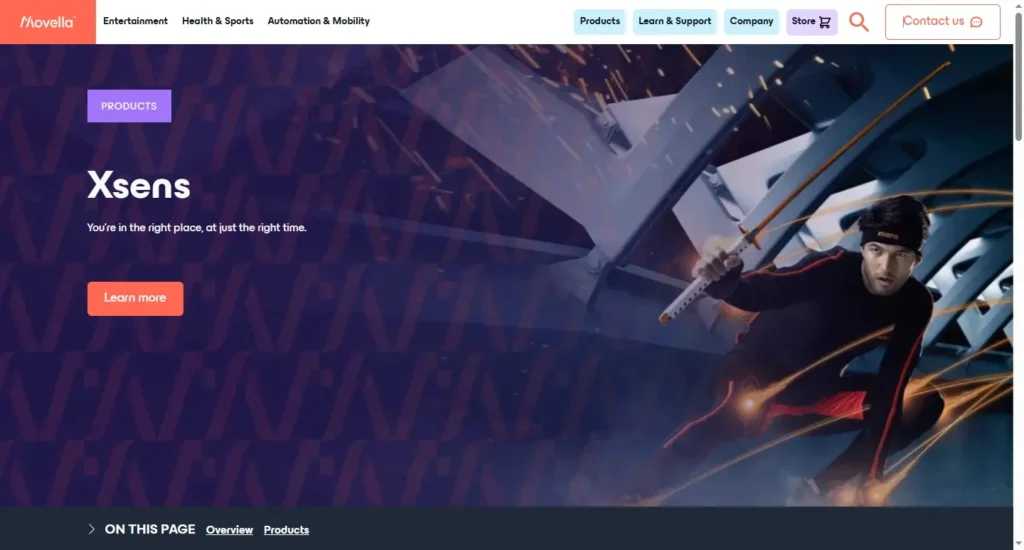1024x550 pixels.
Task: Go to the Store
Action: pos(812,22)
